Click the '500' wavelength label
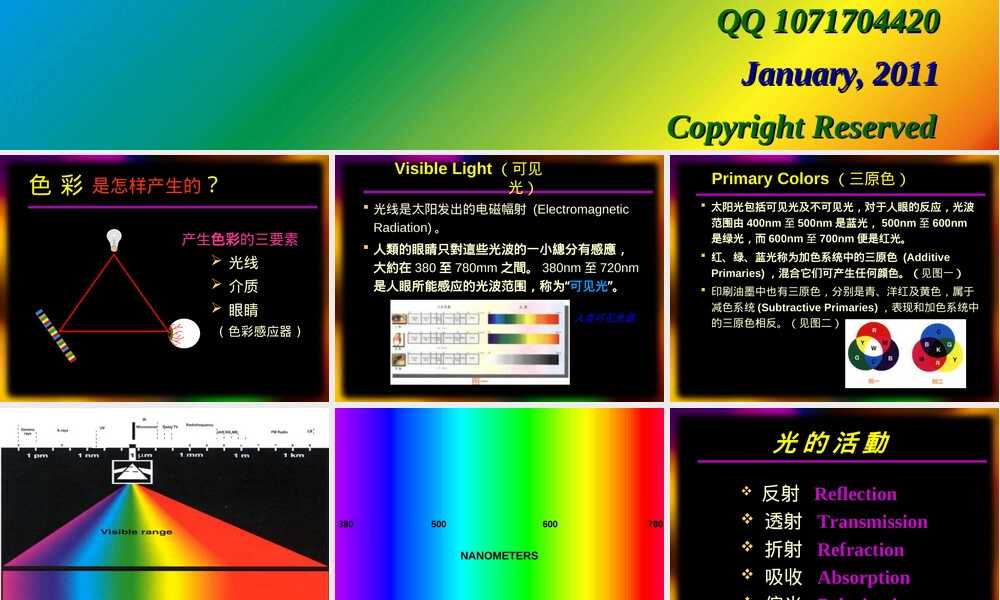Viewport: 1000px width, 600px height. pos(439,524)
